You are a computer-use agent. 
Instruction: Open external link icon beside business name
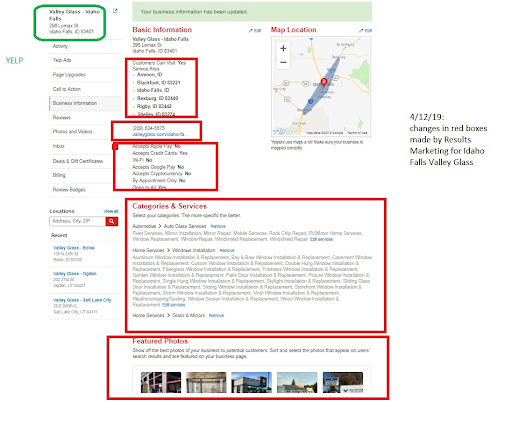(x=115, y=11)
